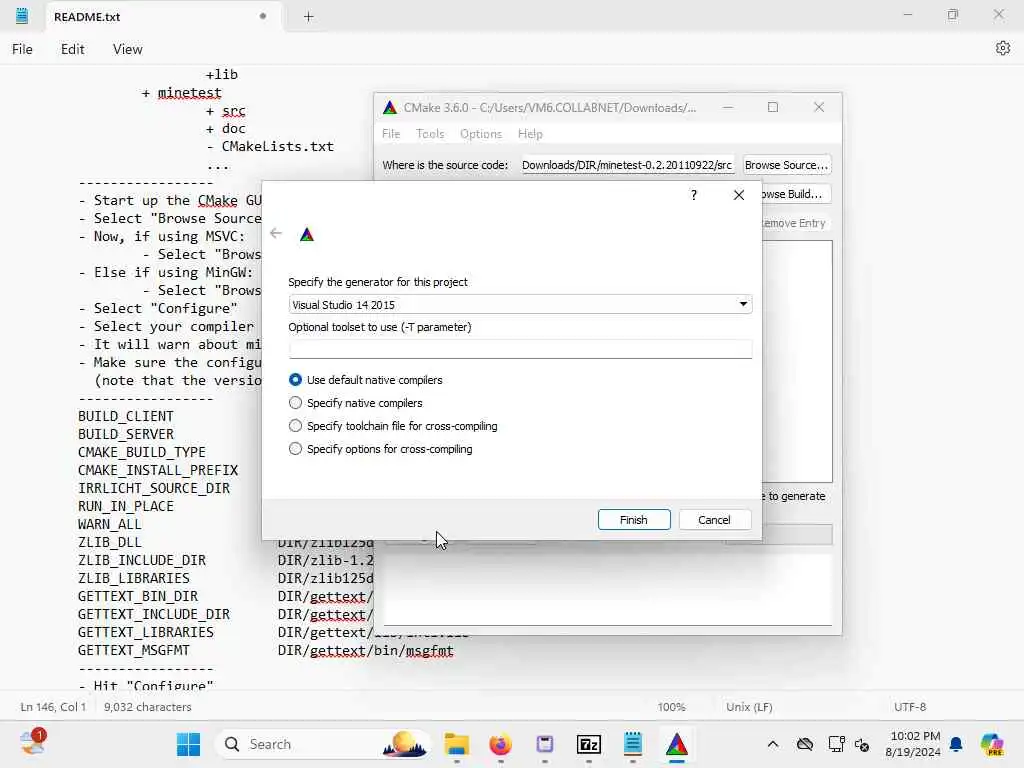Screen dimensions: 1024x768
Task: Add a new Notepad tab
Action: click(x=308, y=17)
